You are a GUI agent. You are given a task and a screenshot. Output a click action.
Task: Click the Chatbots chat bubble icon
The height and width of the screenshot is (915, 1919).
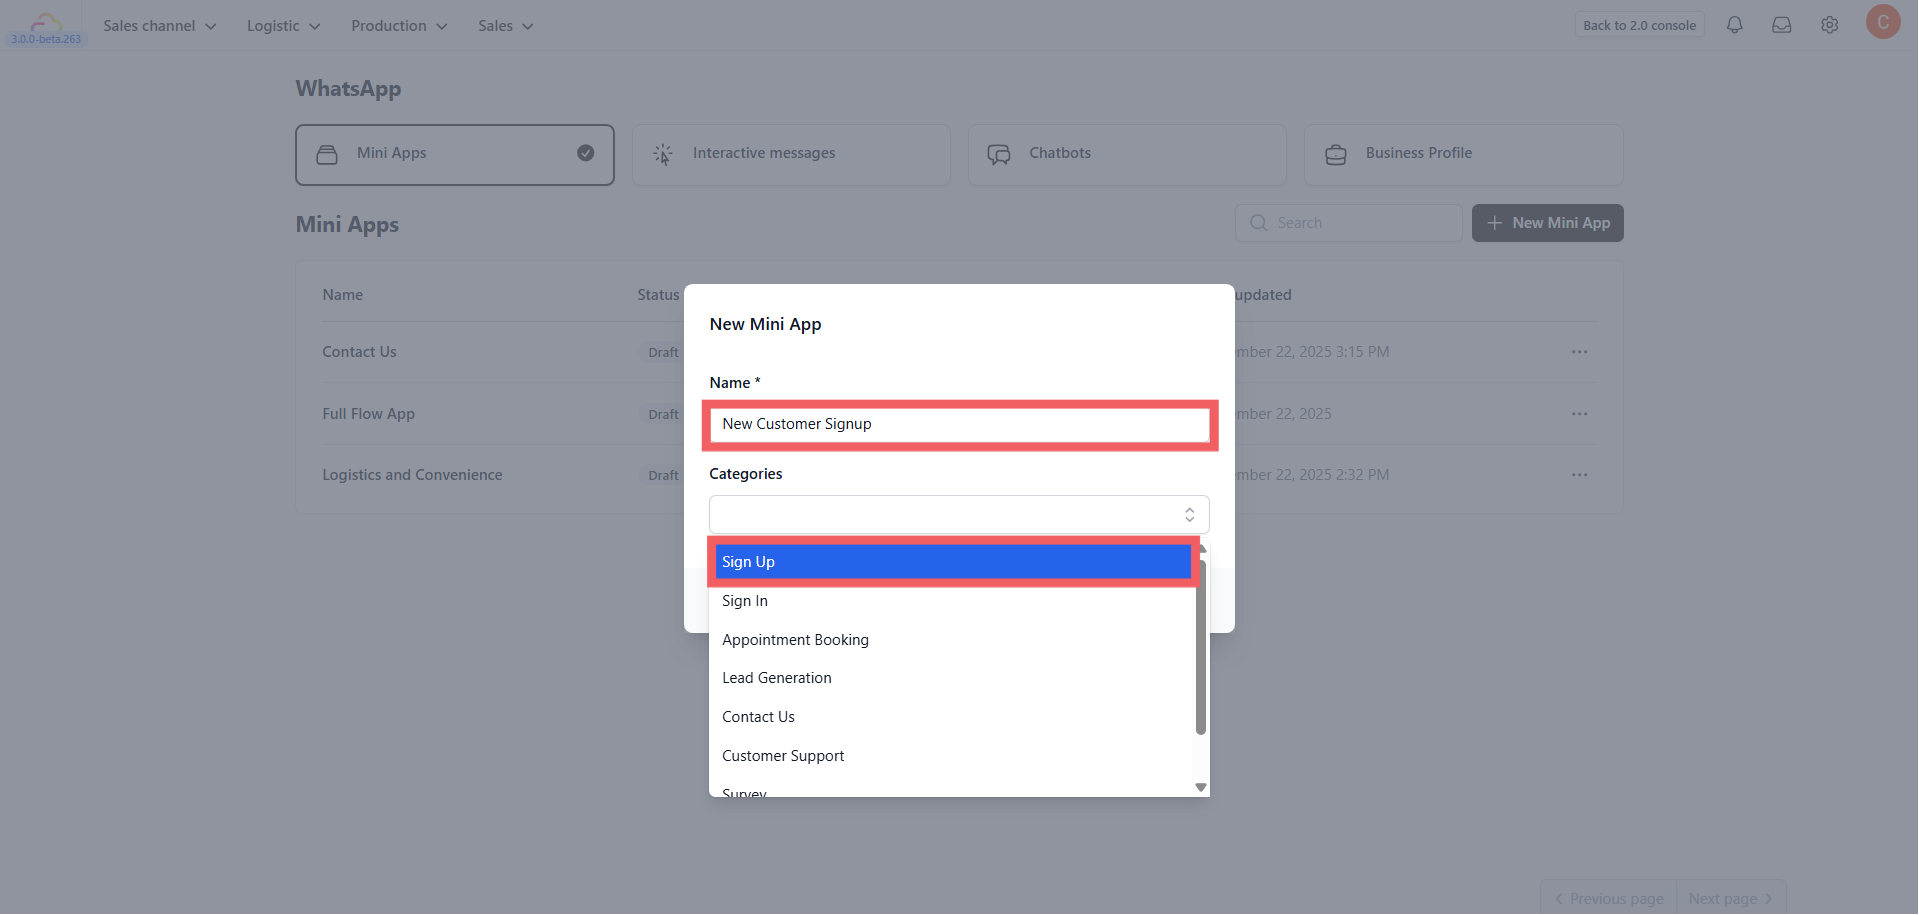[x=999, y=154]
